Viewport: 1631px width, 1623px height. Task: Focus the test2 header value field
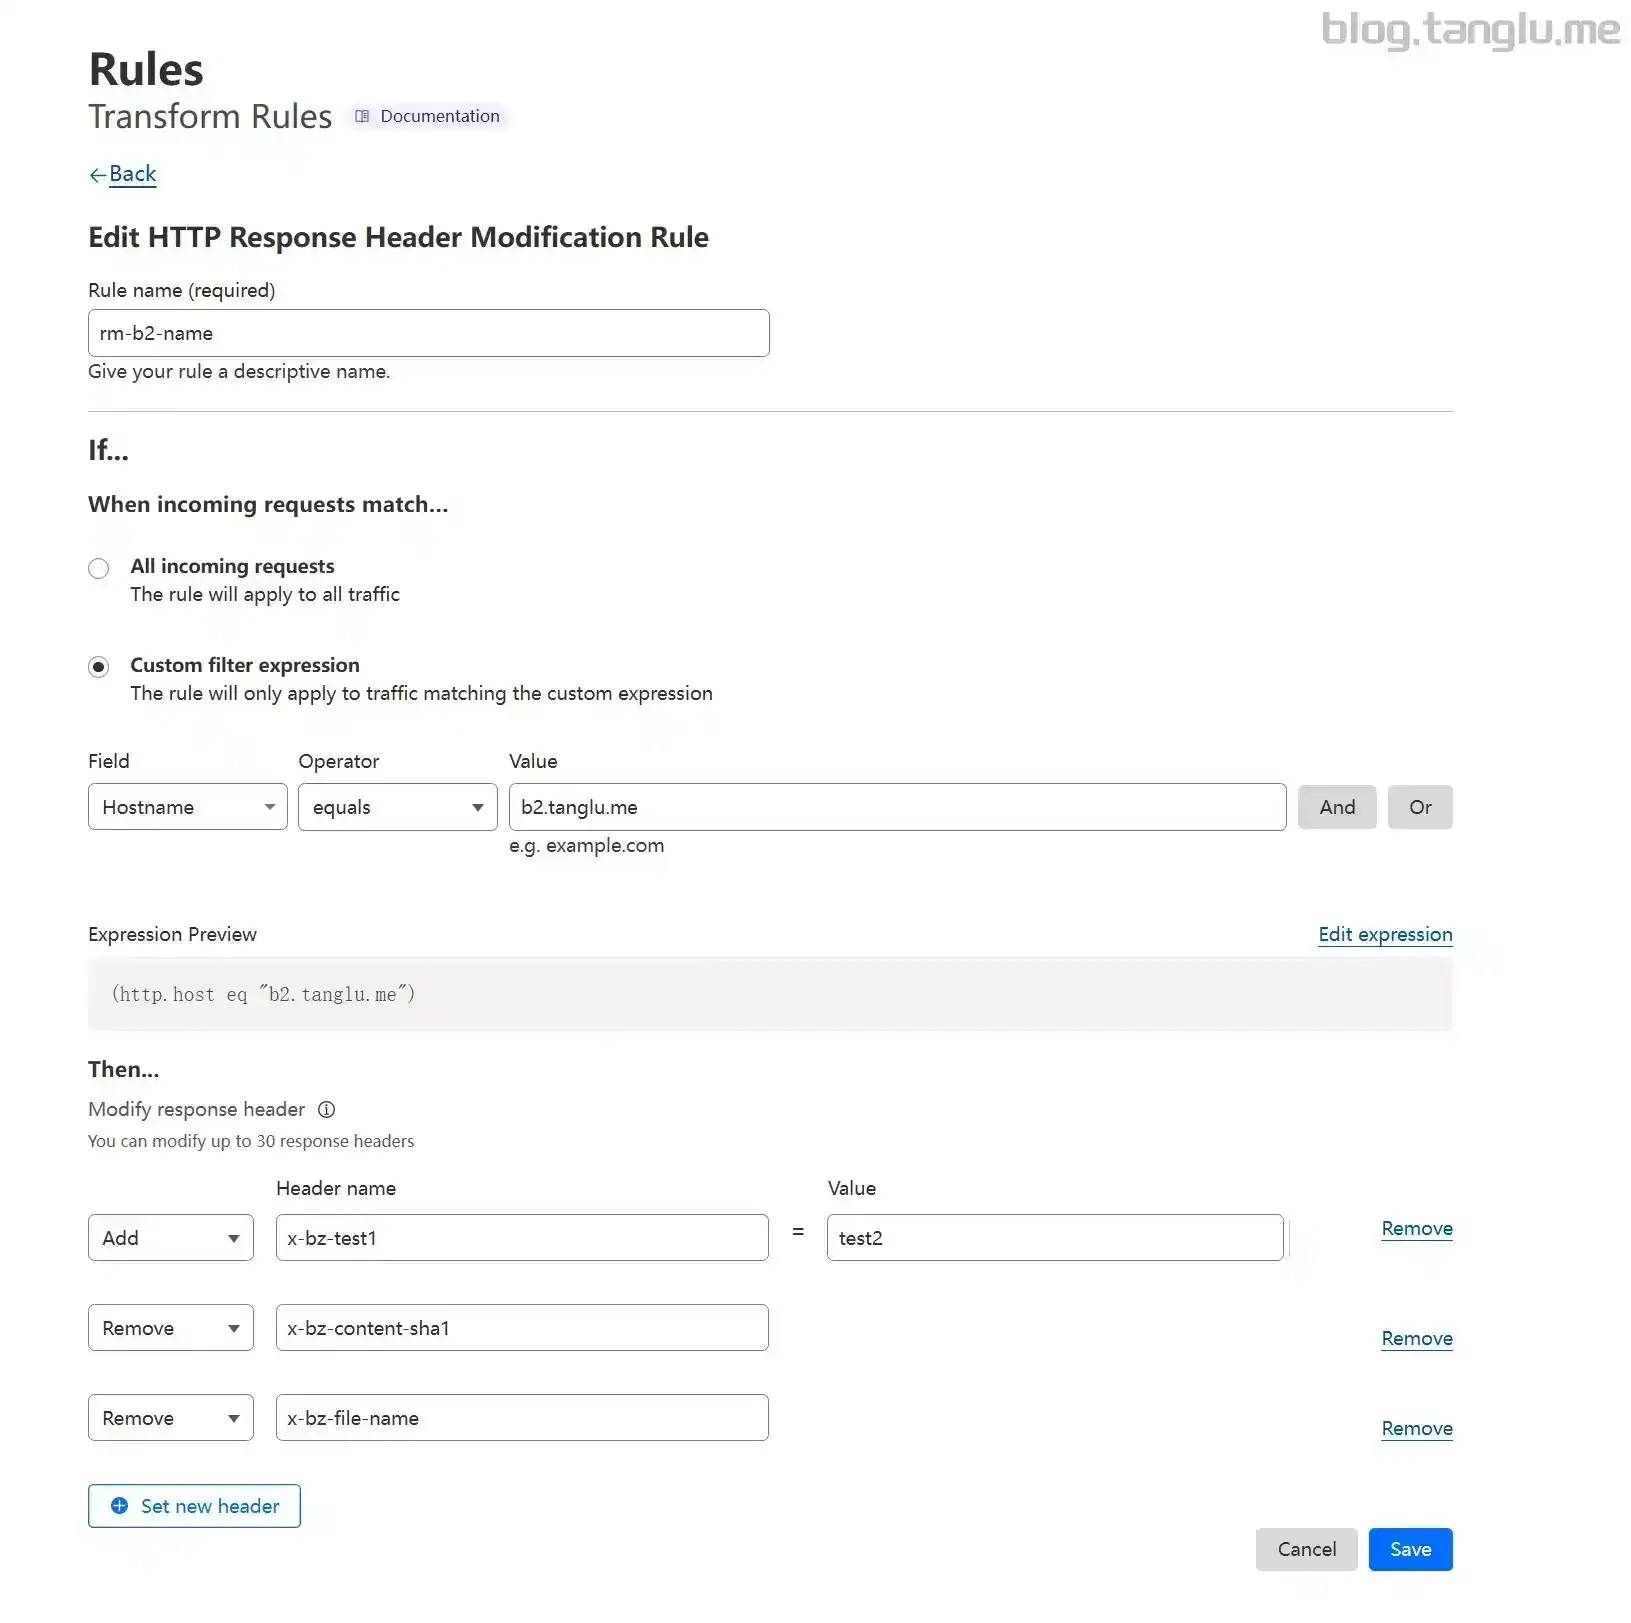point(1055,1237)
